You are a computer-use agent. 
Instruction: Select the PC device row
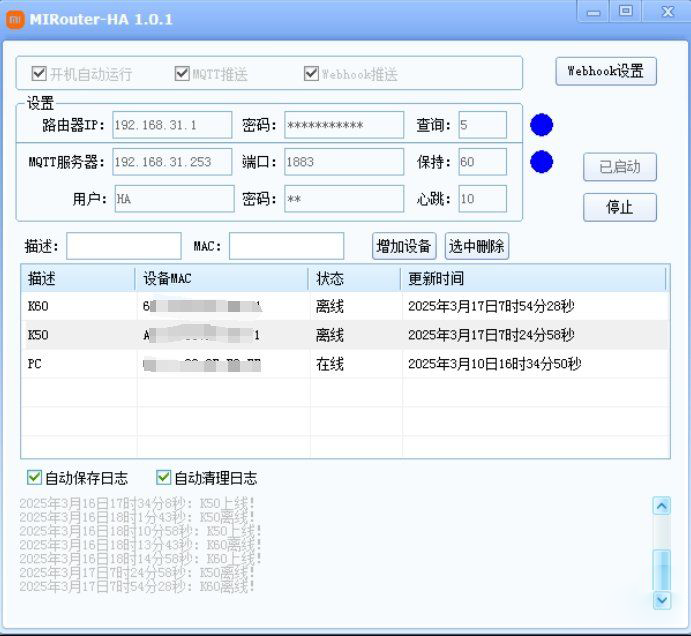click(345, 364)
